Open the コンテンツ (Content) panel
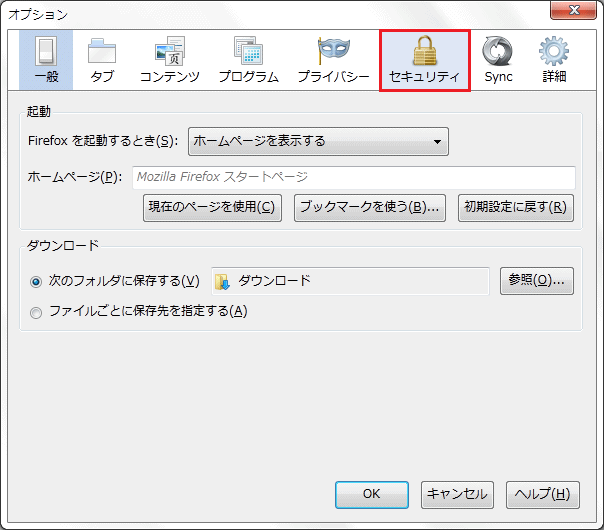This screenshot has height=530, width=604. coord(170,60)
